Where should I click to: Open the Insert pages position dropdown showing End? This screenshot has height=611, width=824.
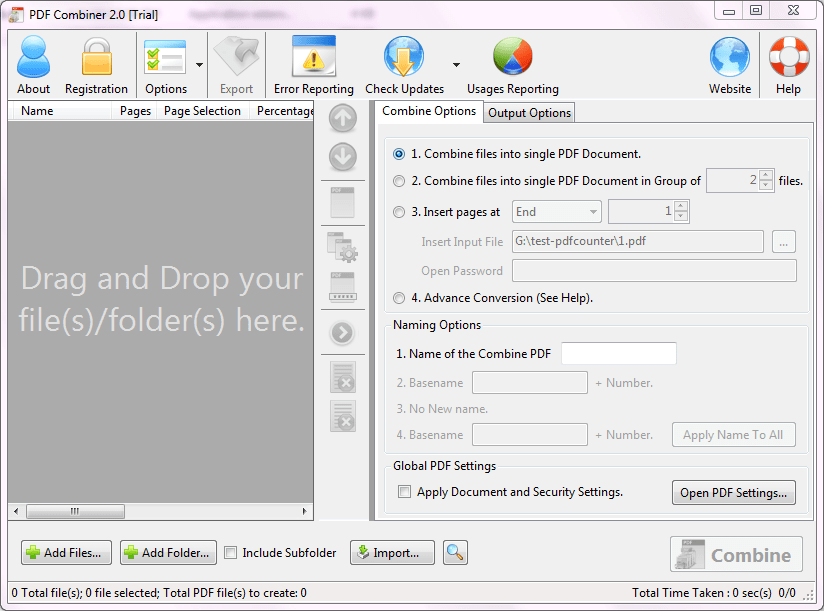click(x=556, y=211)
